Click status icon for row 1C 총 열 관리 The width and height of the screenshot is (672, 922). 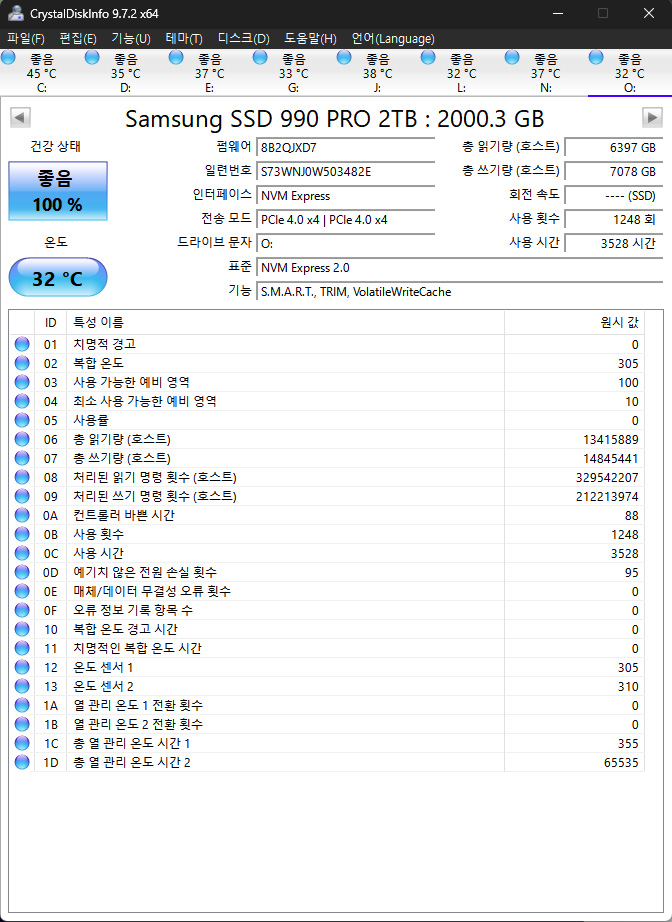[22, 743]
